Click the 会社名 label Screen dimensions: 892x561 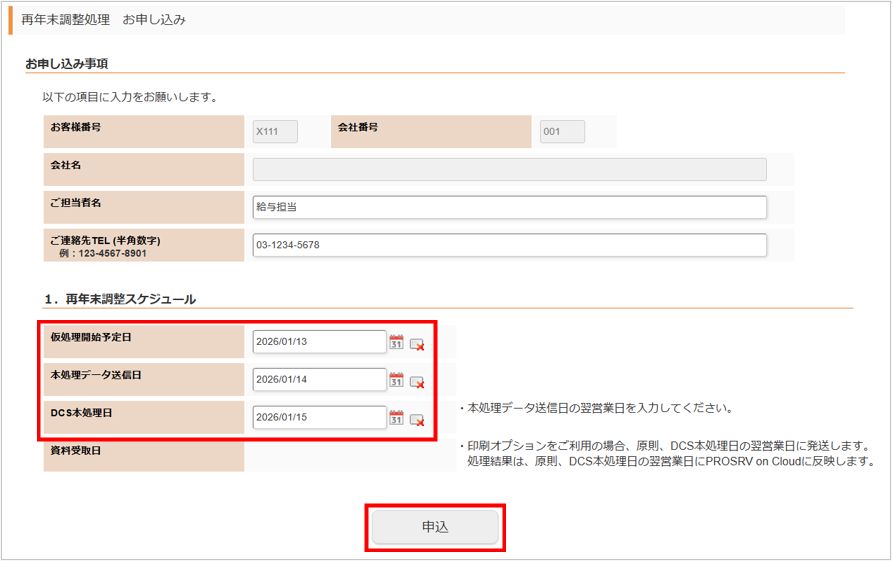(x=65, y=165)
